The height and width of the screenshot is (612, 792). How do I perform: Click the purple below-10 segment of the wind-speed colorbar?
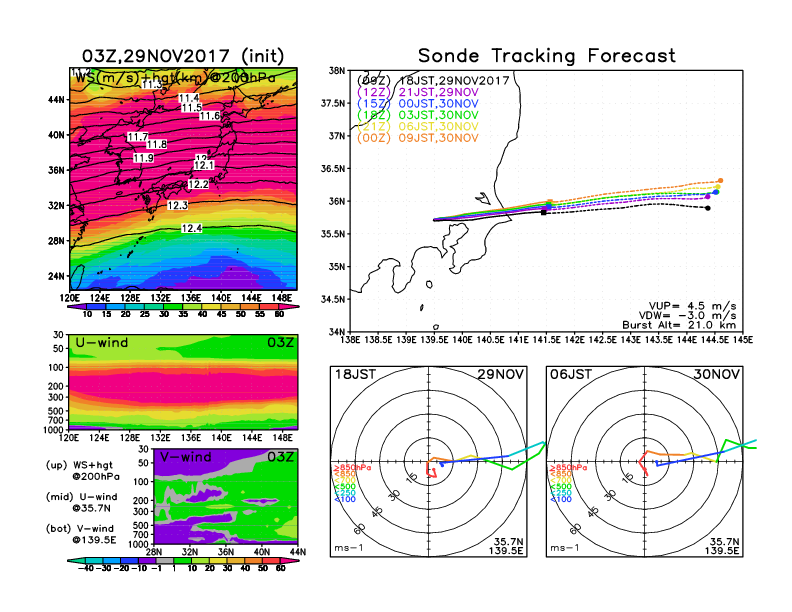point(76,307)
